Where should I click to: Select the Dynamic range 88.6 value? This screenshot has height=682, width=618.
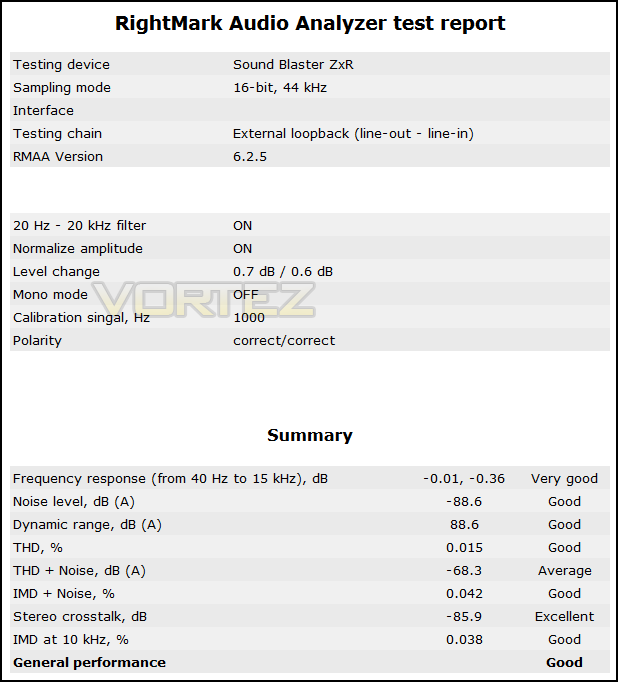point(464,525)
